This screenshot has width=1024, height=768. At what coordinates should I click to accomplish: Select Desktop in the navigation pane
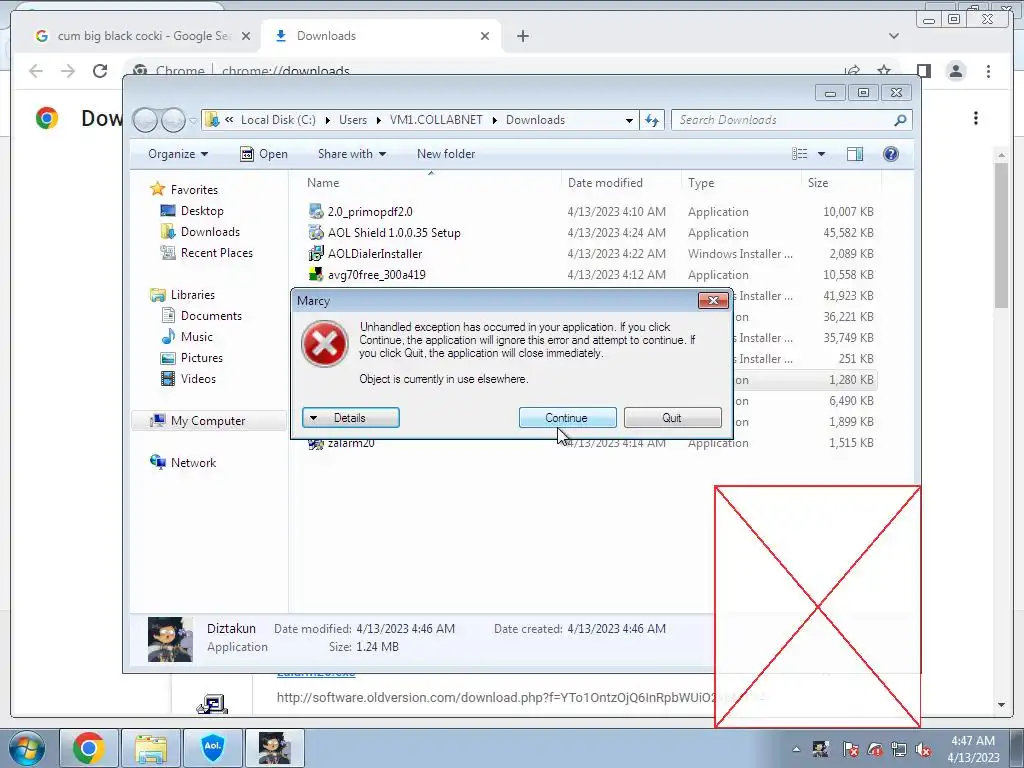202,211
